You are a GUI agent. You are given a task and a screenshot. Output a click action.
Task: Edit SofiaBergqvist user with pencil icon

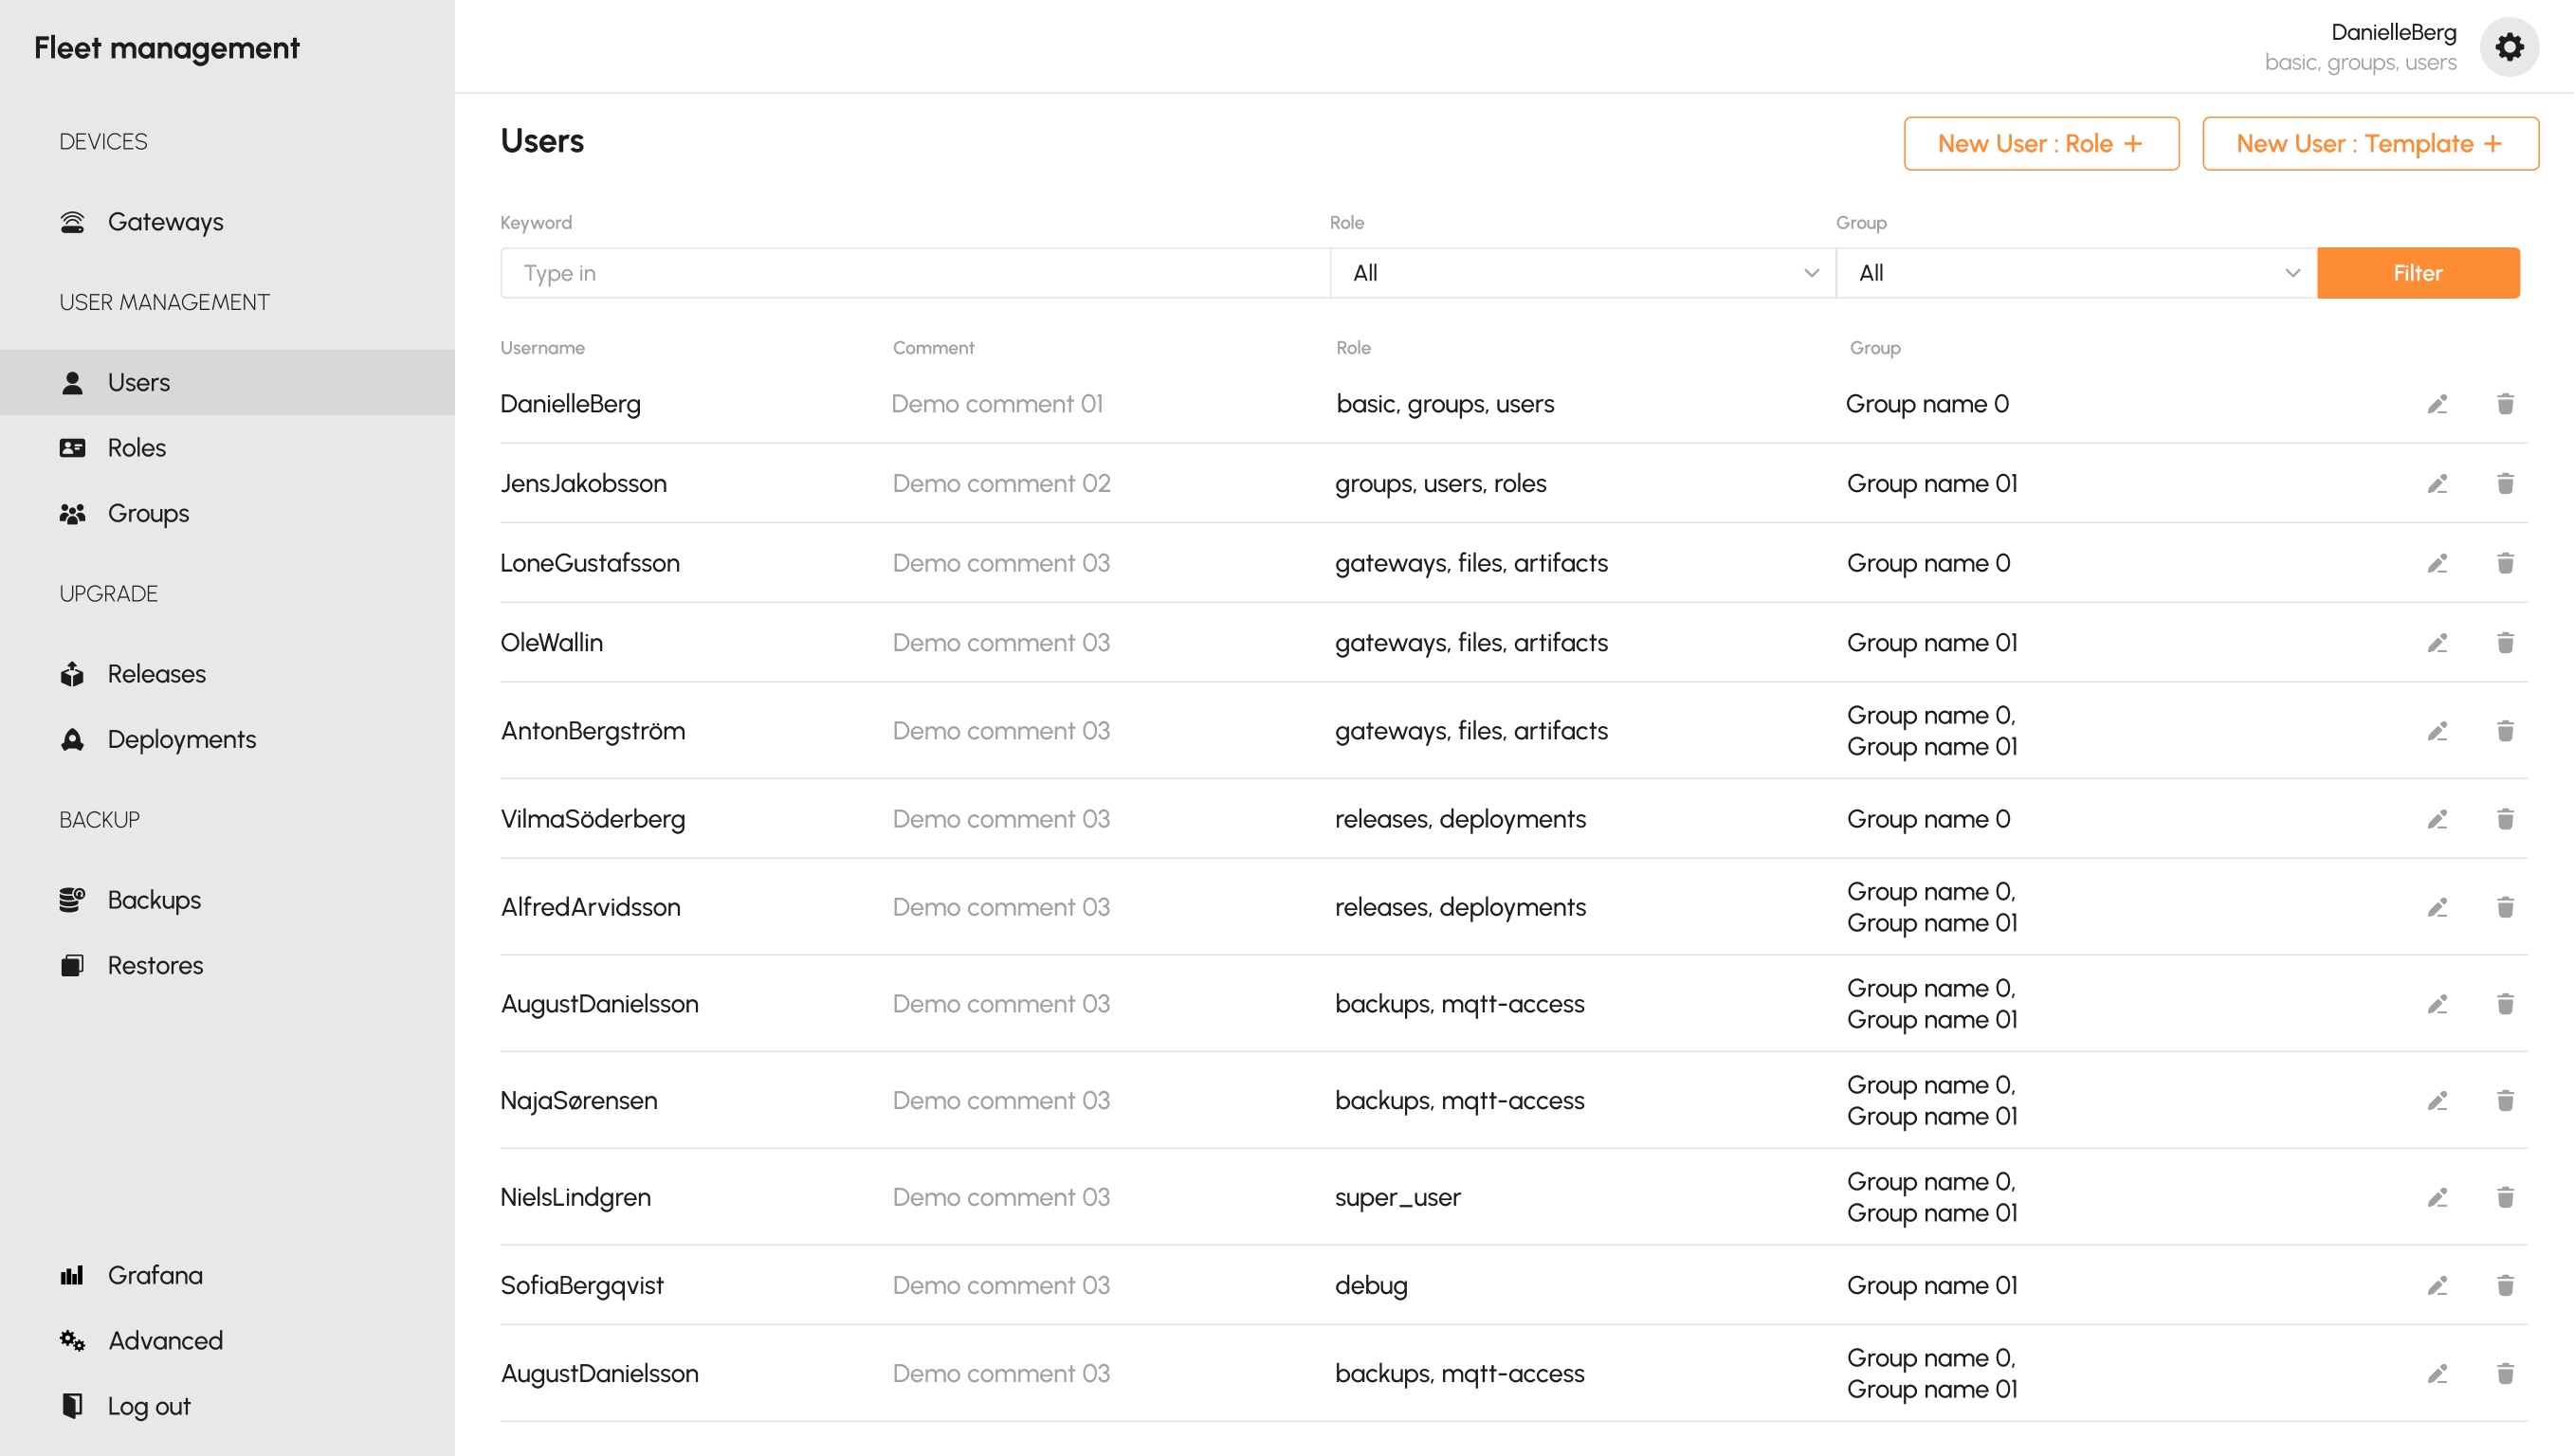pos(2437,1285)
